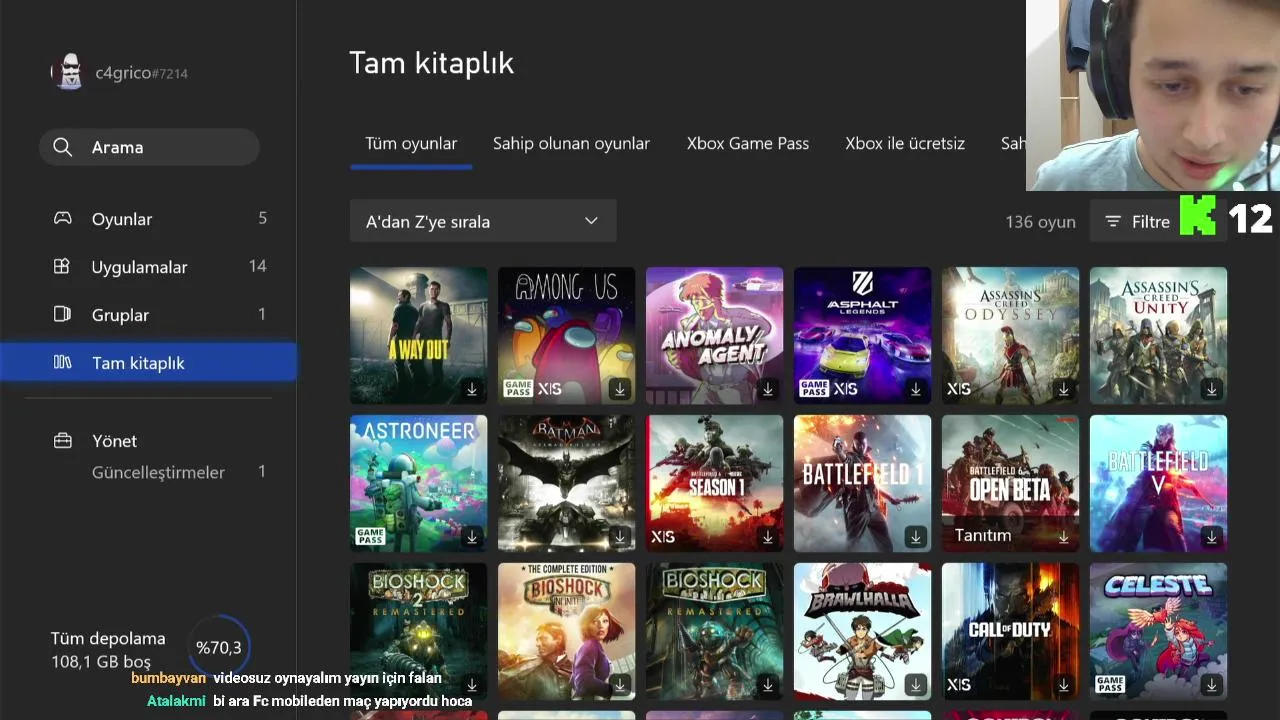1280x720 pixels.
Task: Select the Oyunlar controller icon
Action: (62, 218)
